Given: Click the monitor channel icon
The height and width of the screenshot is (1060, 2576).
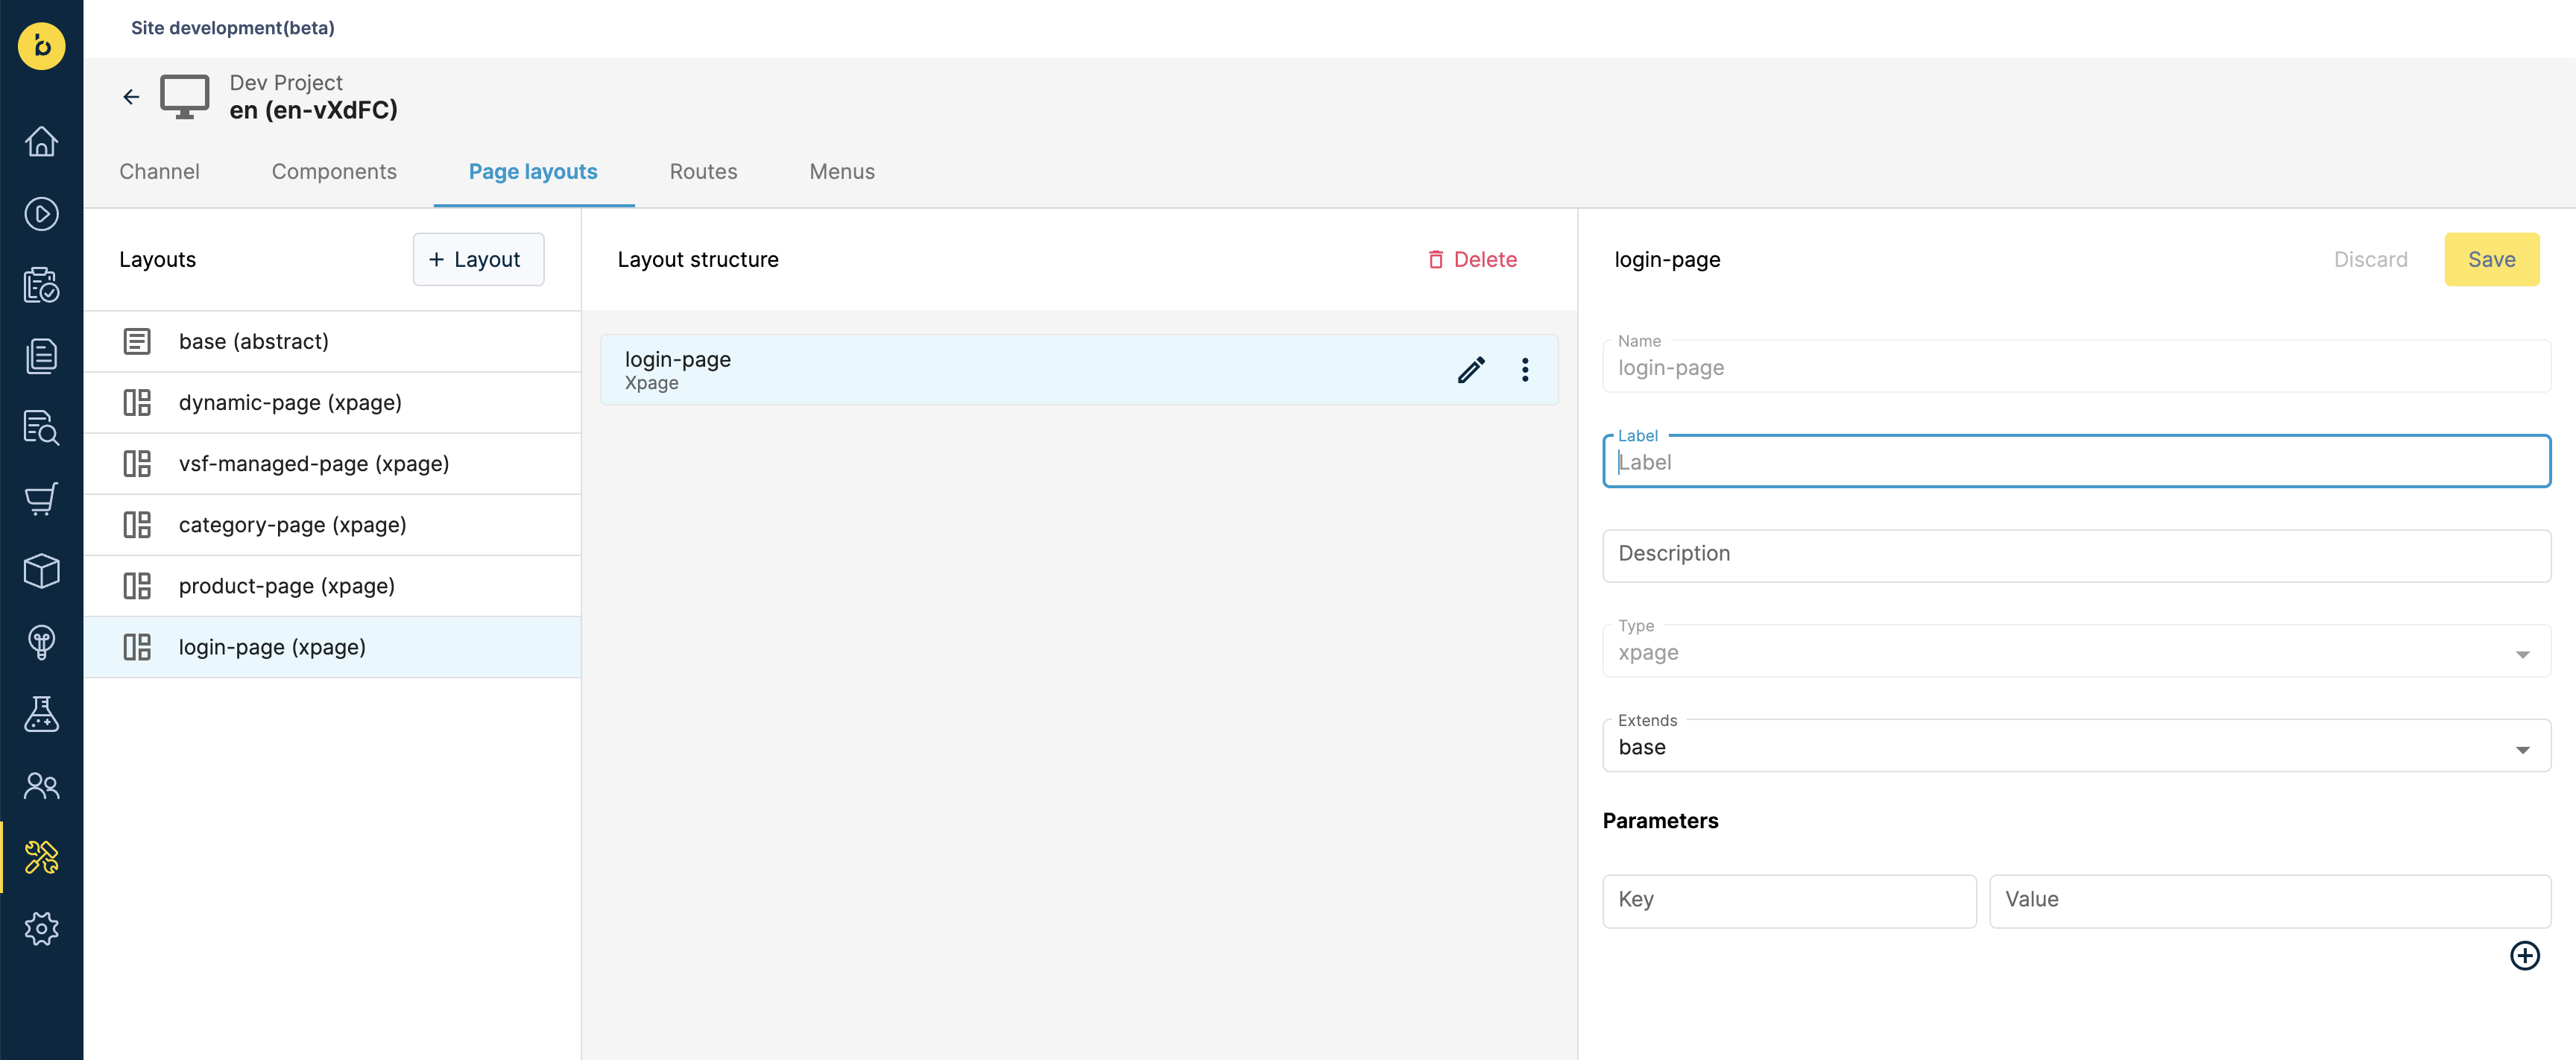Looking at the screenshot, I should [x=185, y=97].
